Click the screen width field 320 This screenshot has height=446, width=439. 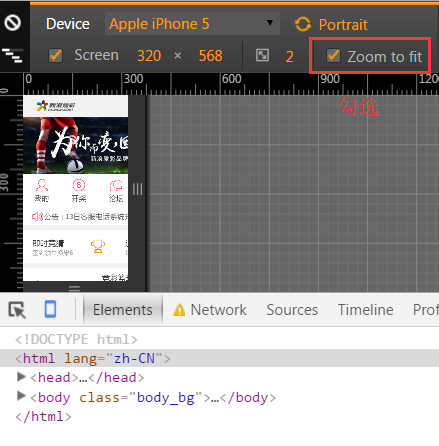pos(149,56)
